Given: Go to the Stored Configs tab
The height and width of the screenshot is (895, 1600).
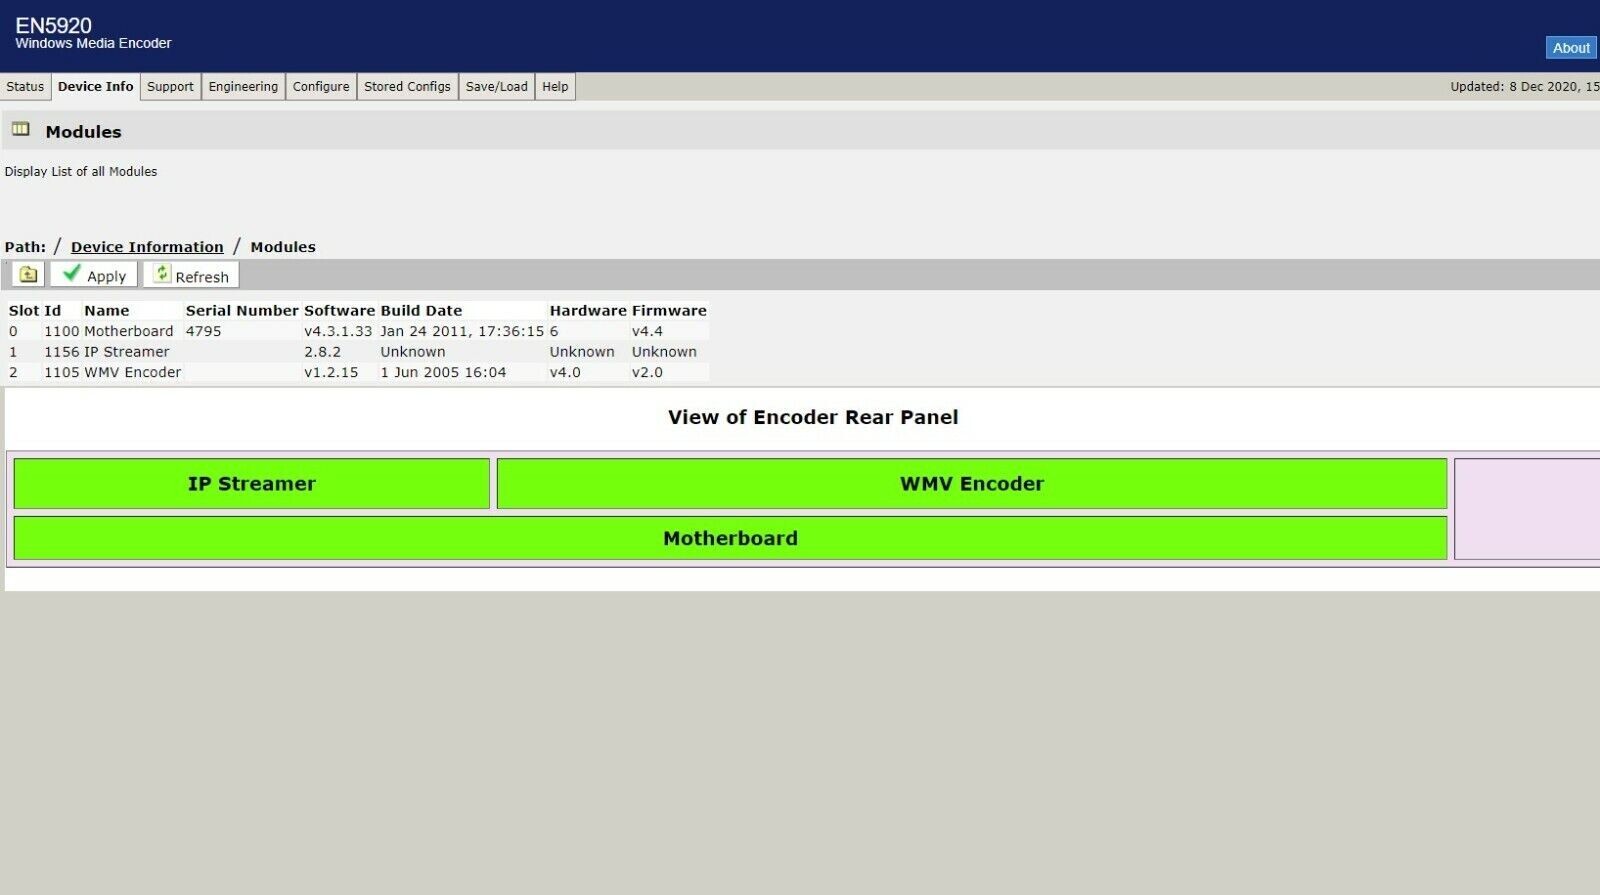Looking at the screenshot, I should click(x=407, y=87).
